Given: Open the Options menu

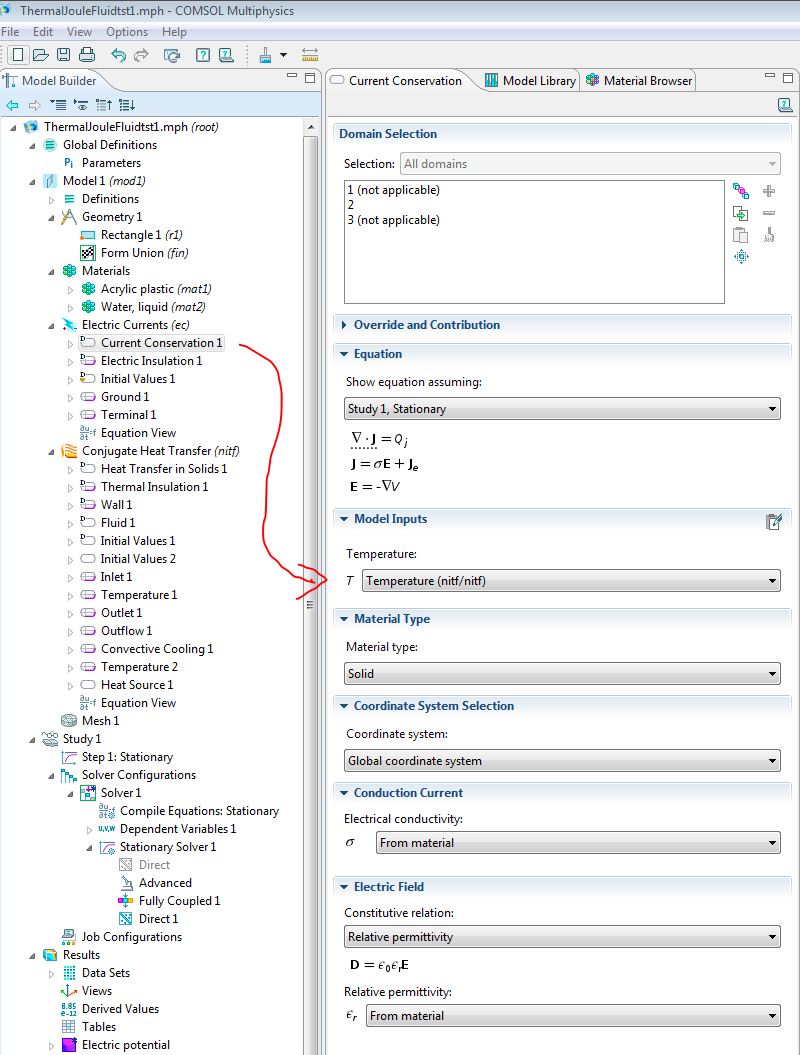Looking at the screenshot, I should click(x=126, y=32).
